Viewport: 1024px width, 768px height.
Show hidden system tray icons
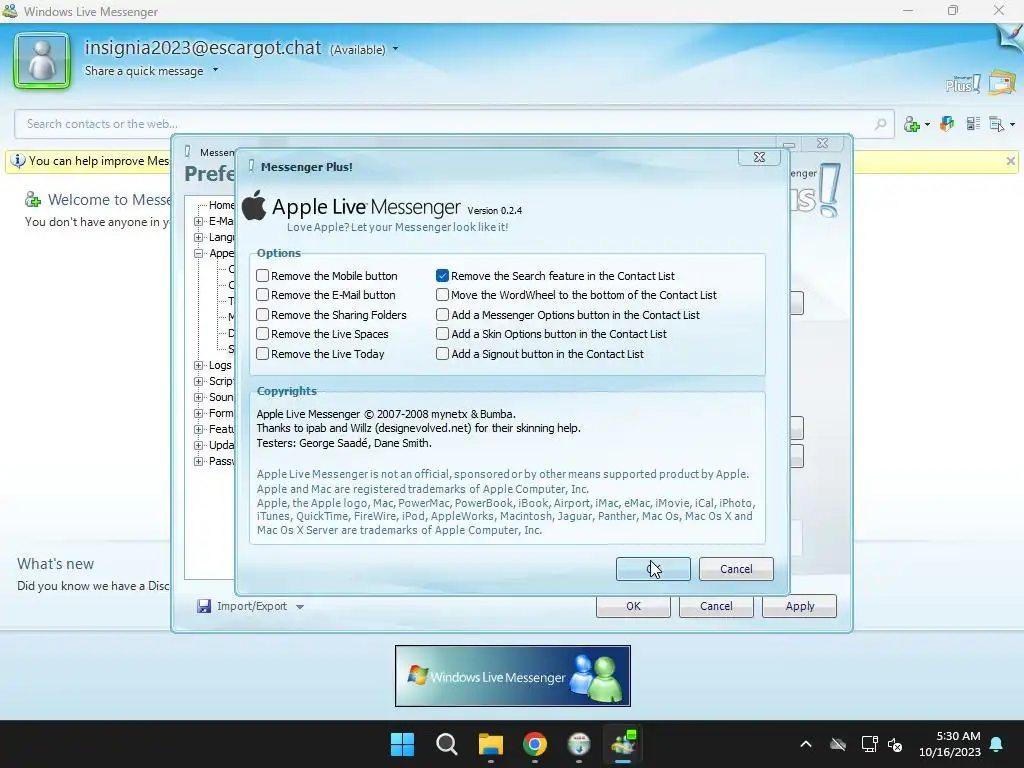[806, 744]
